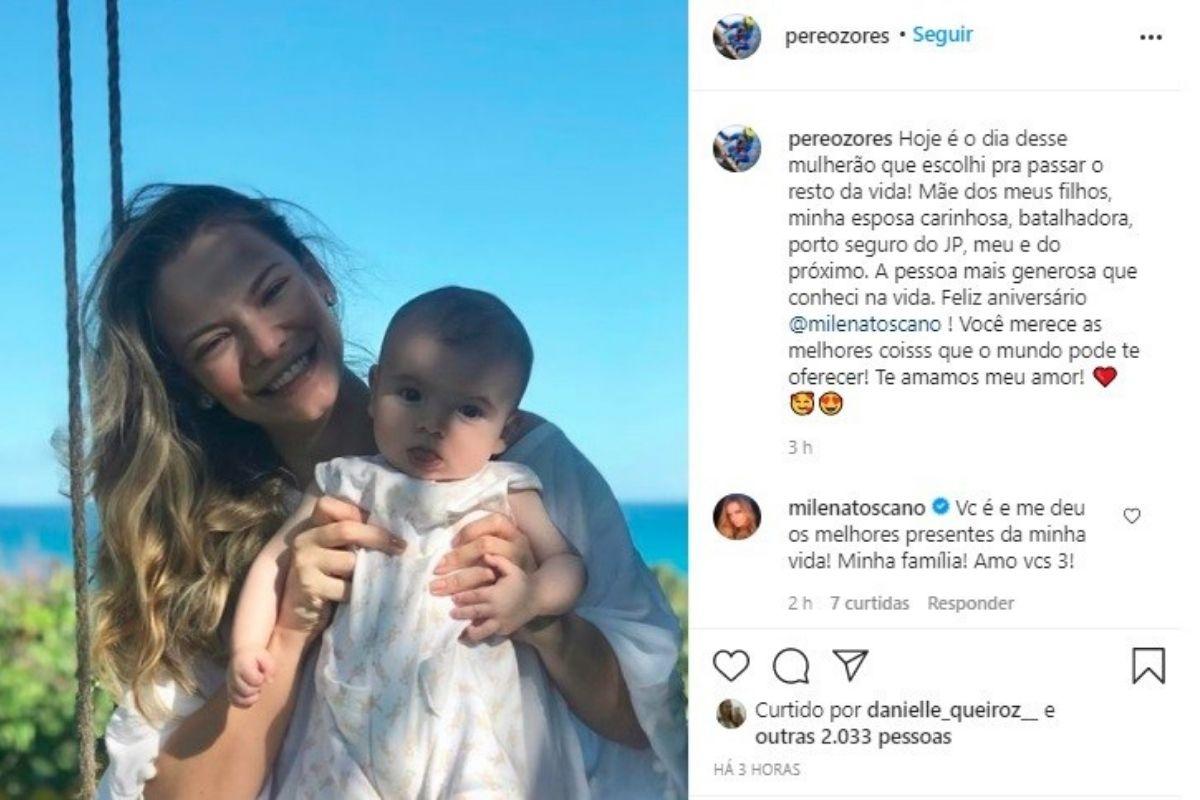This screenshot has width=1200, height=800.
Task: Share the post via paper plane icon
Action: point(850,665)
